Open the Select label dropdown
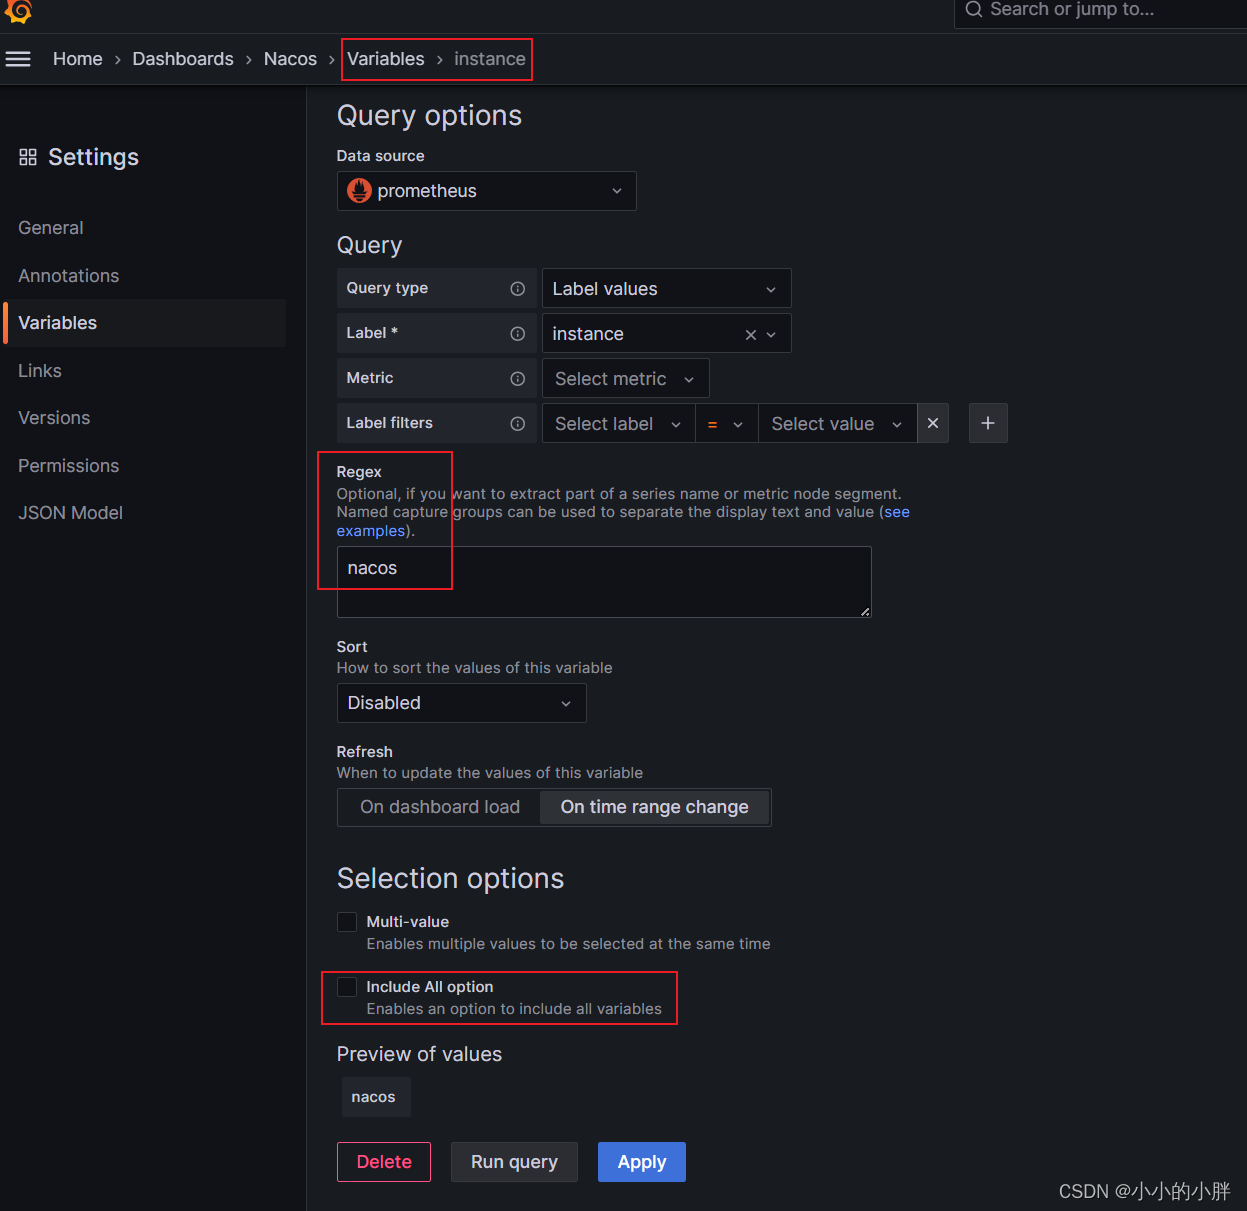Screen dimensions: 1247x1211 (618, 424)
